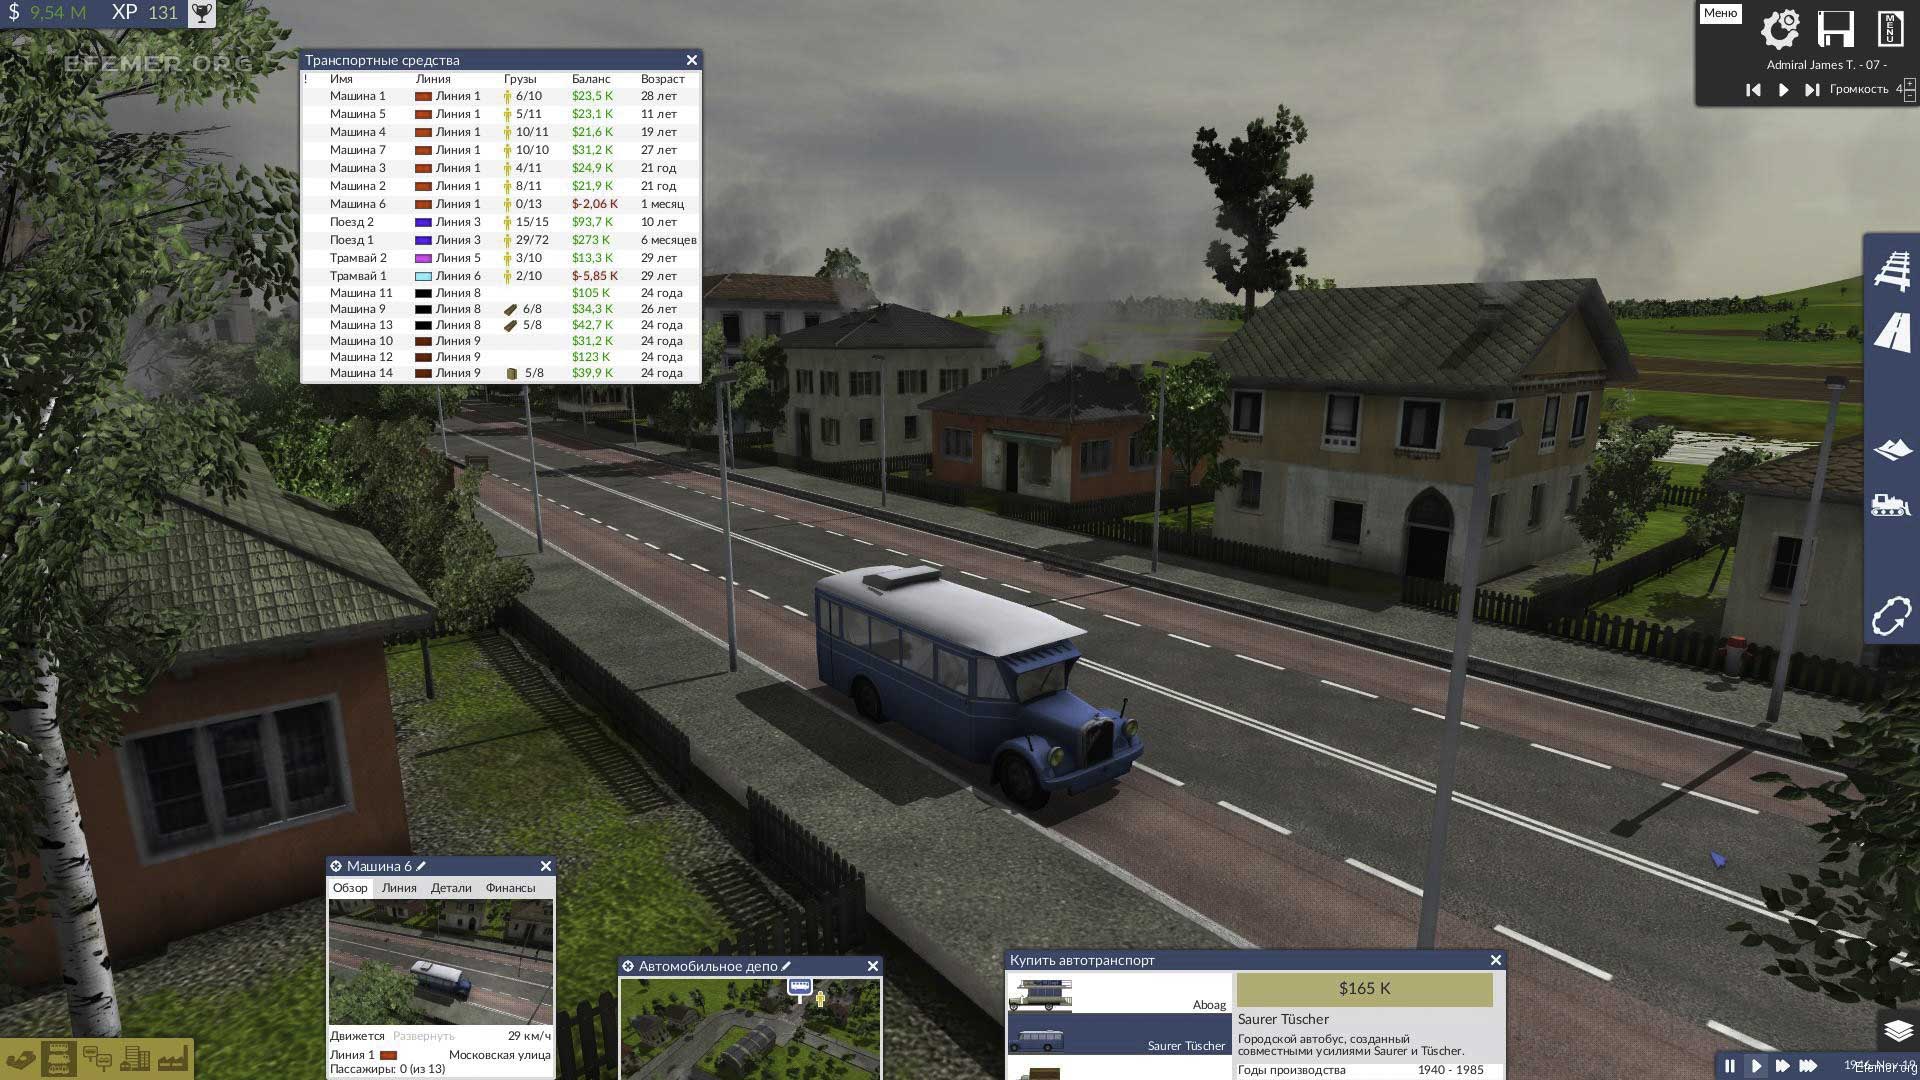Click the bus stop marker in depot view
This screenshot has height=1080, width=1920.
coord(799,989)
